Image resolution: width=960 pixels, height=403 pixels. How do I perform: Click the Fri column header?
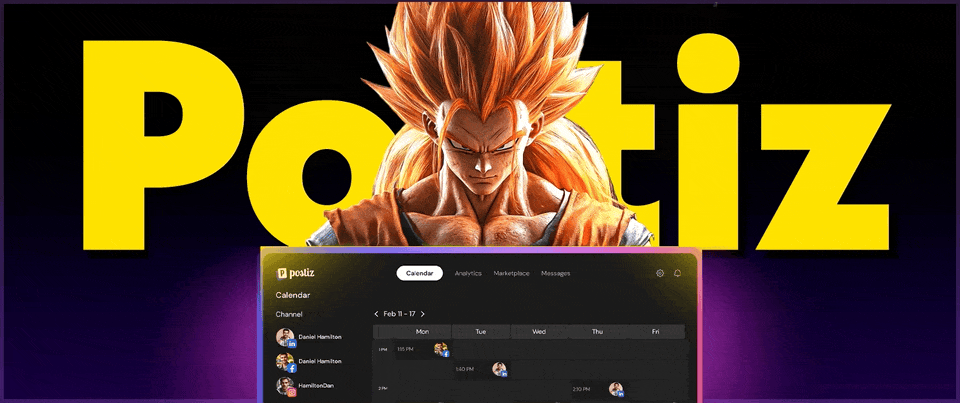coord(656,331)
